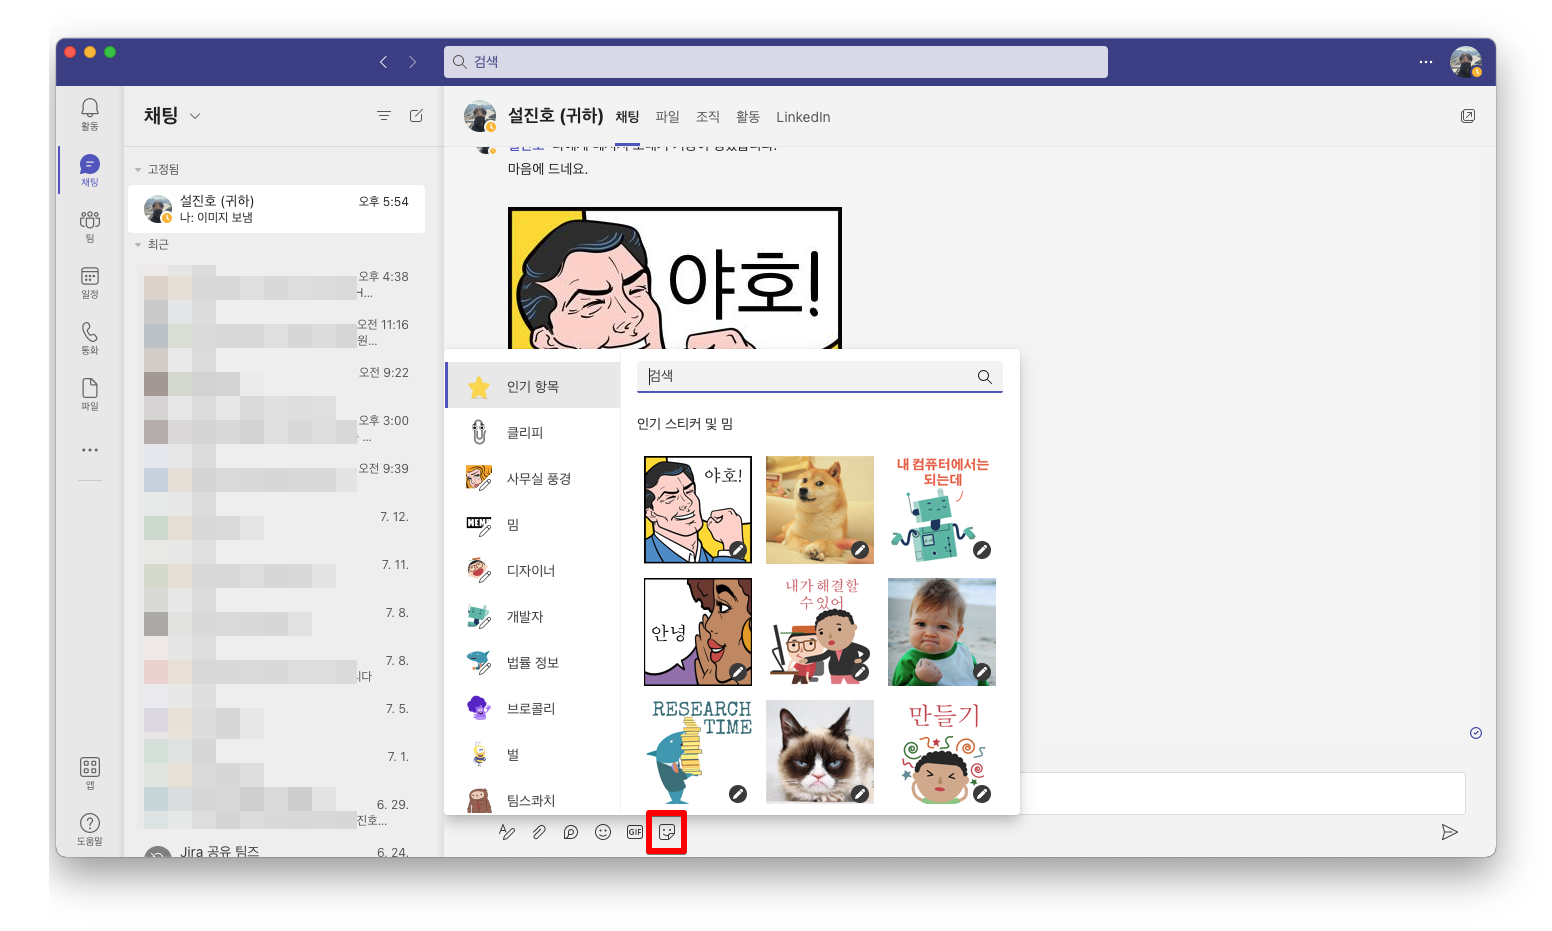Screen dimensions: 1552x931
Task: Pick the 내가 해결할 수 있어 sticker
Action: pyautogui.click(x=820, y=632)
